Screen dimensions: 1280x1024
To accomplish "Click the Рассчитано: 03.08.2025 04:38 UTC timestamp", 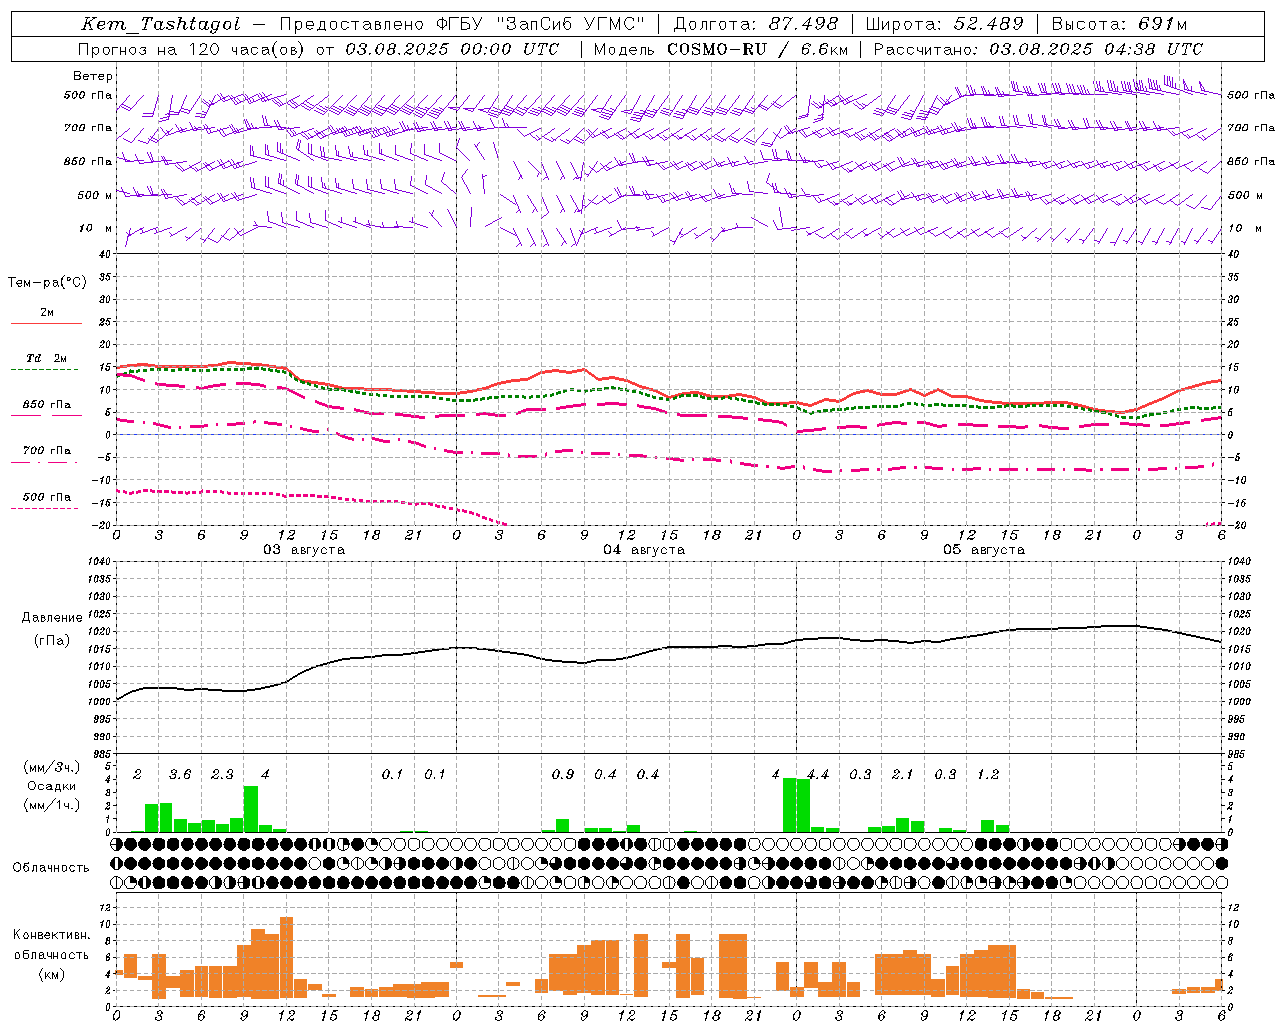I will pyautogui.click(x=1038, y=49).
